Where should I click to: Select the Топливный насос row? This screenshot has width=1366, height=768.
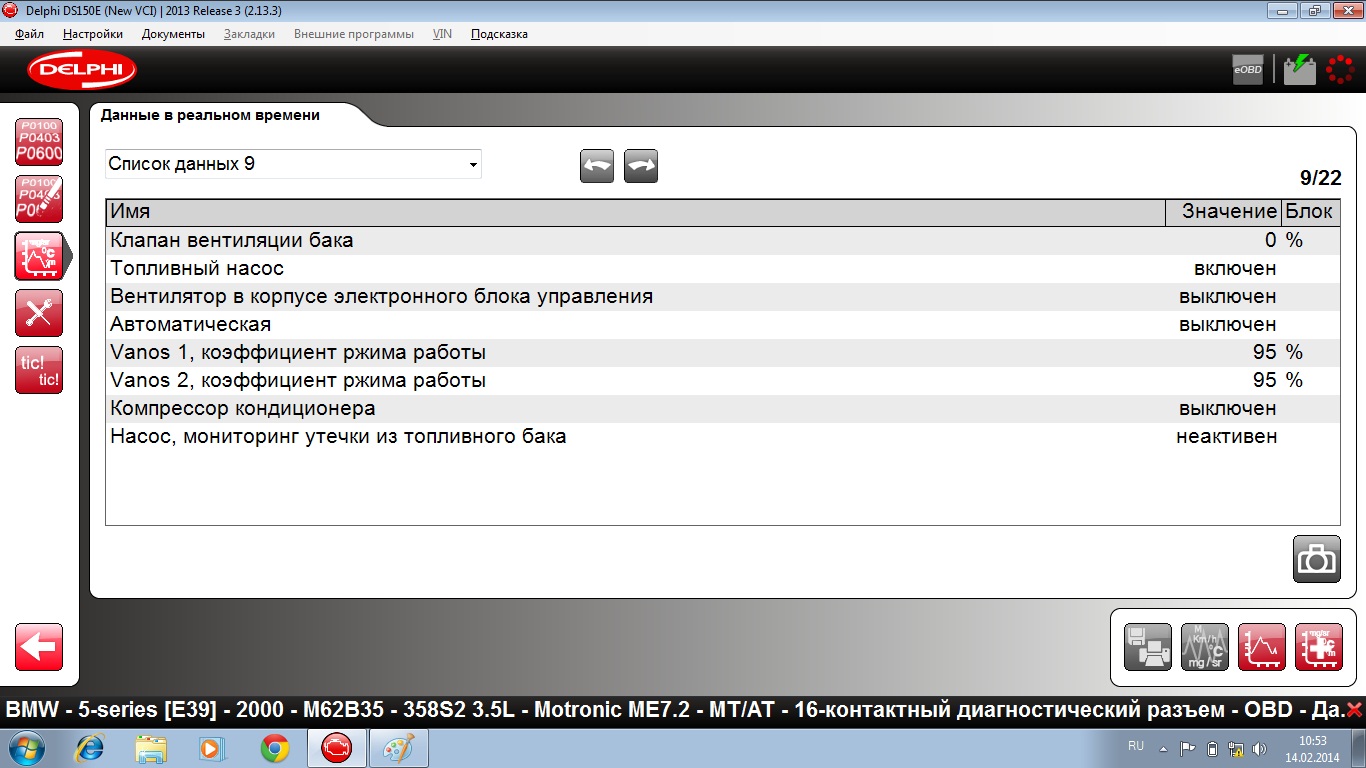click(x=722, y=268)
